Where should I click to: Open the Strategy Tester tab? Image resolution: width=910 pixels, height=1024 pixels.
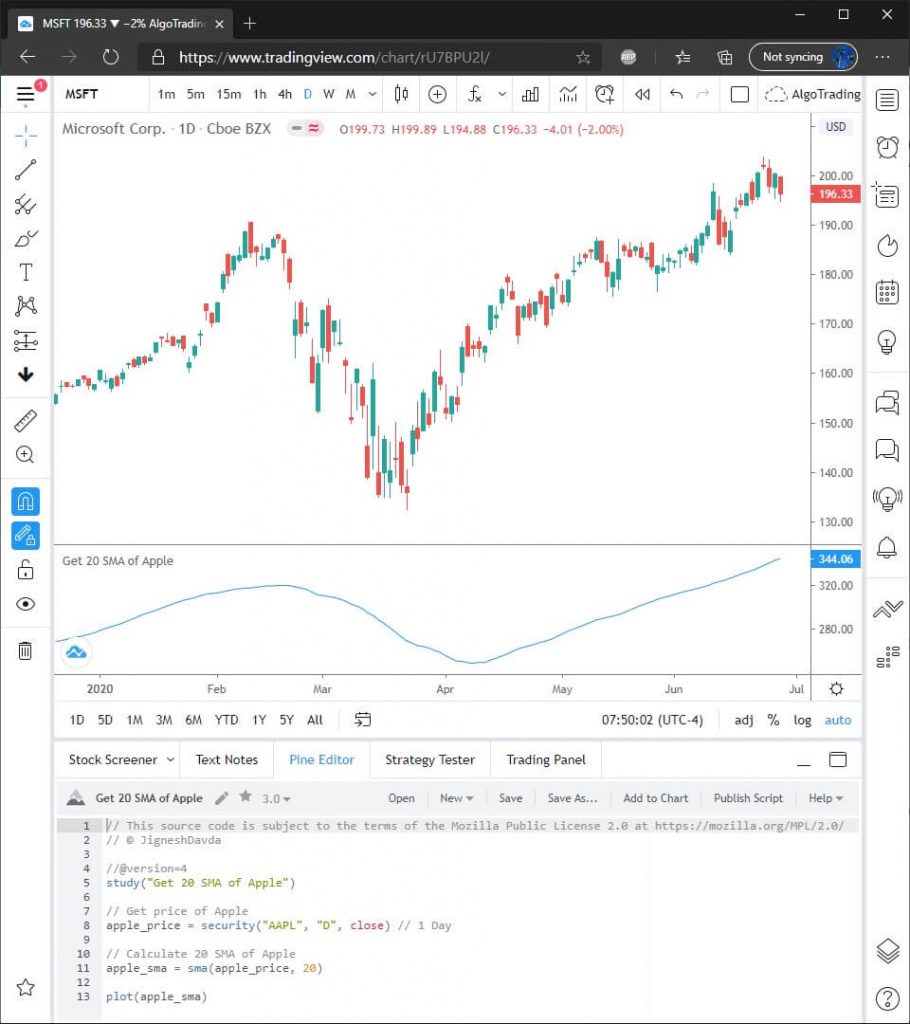[x=430, y=760]
